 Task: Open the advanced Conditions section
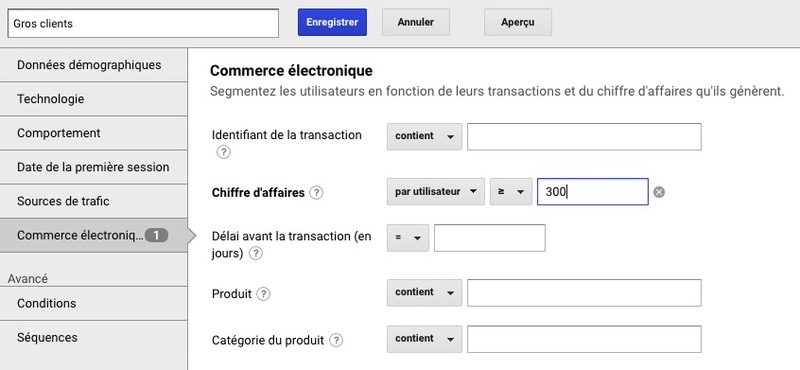(94, 303)
